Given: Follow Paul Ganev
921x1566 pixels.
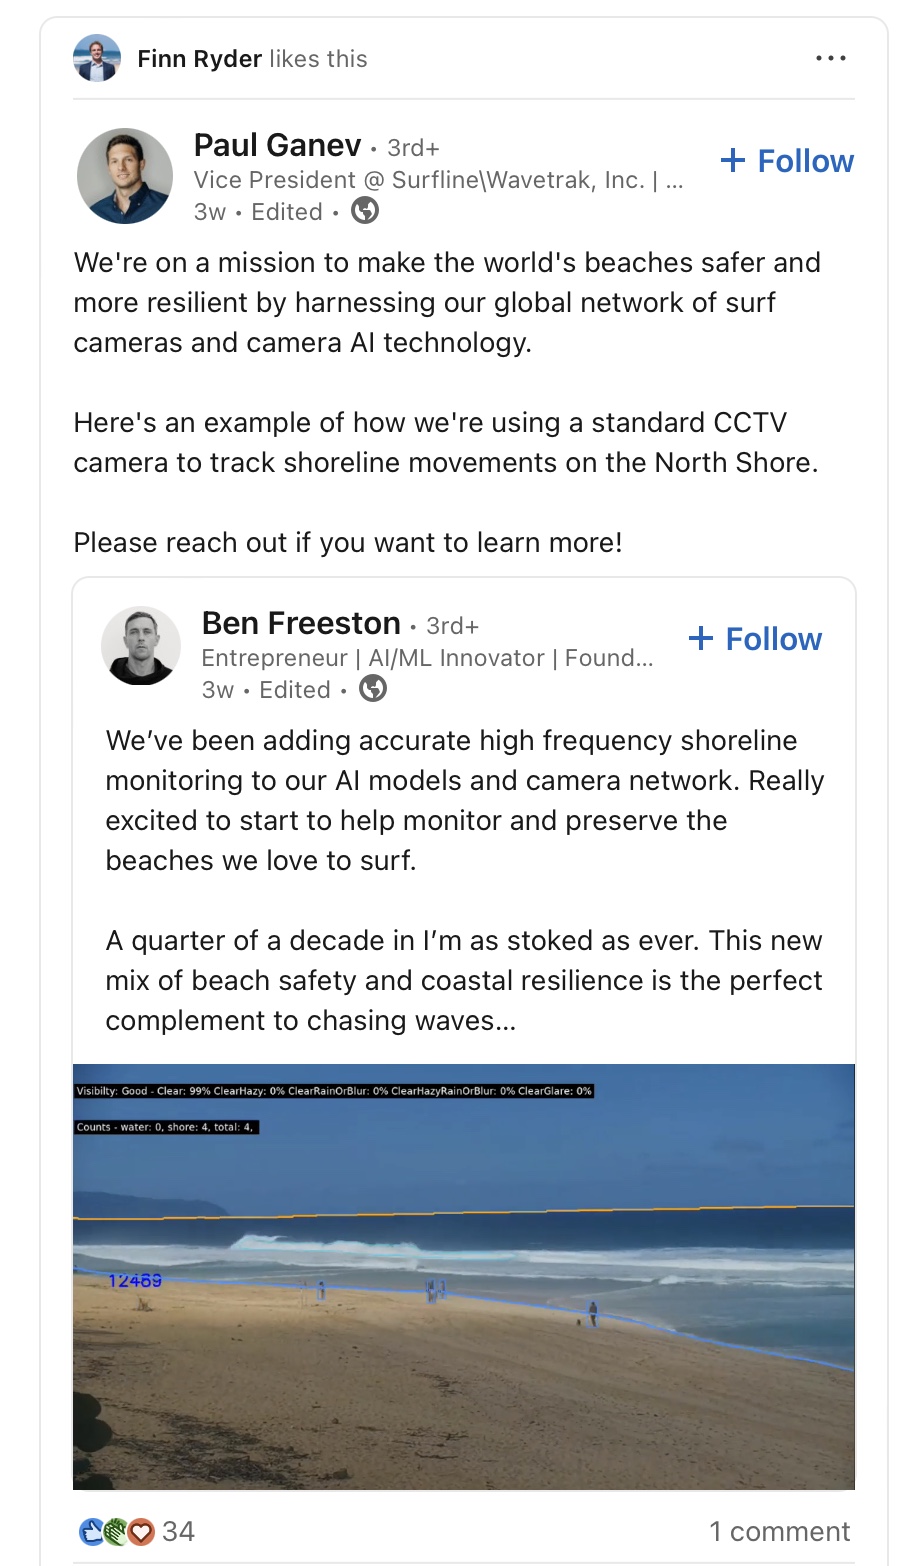Looking at the screenshot, I should [787, 161].
